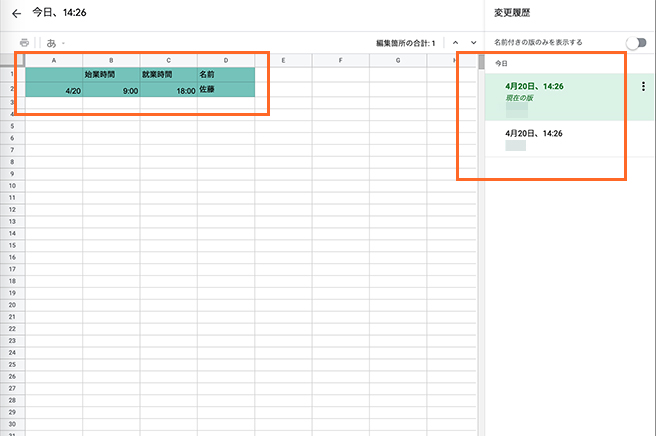
Task: Click the 編集箇所の合計 edit count label
Action: click(404, 43)
